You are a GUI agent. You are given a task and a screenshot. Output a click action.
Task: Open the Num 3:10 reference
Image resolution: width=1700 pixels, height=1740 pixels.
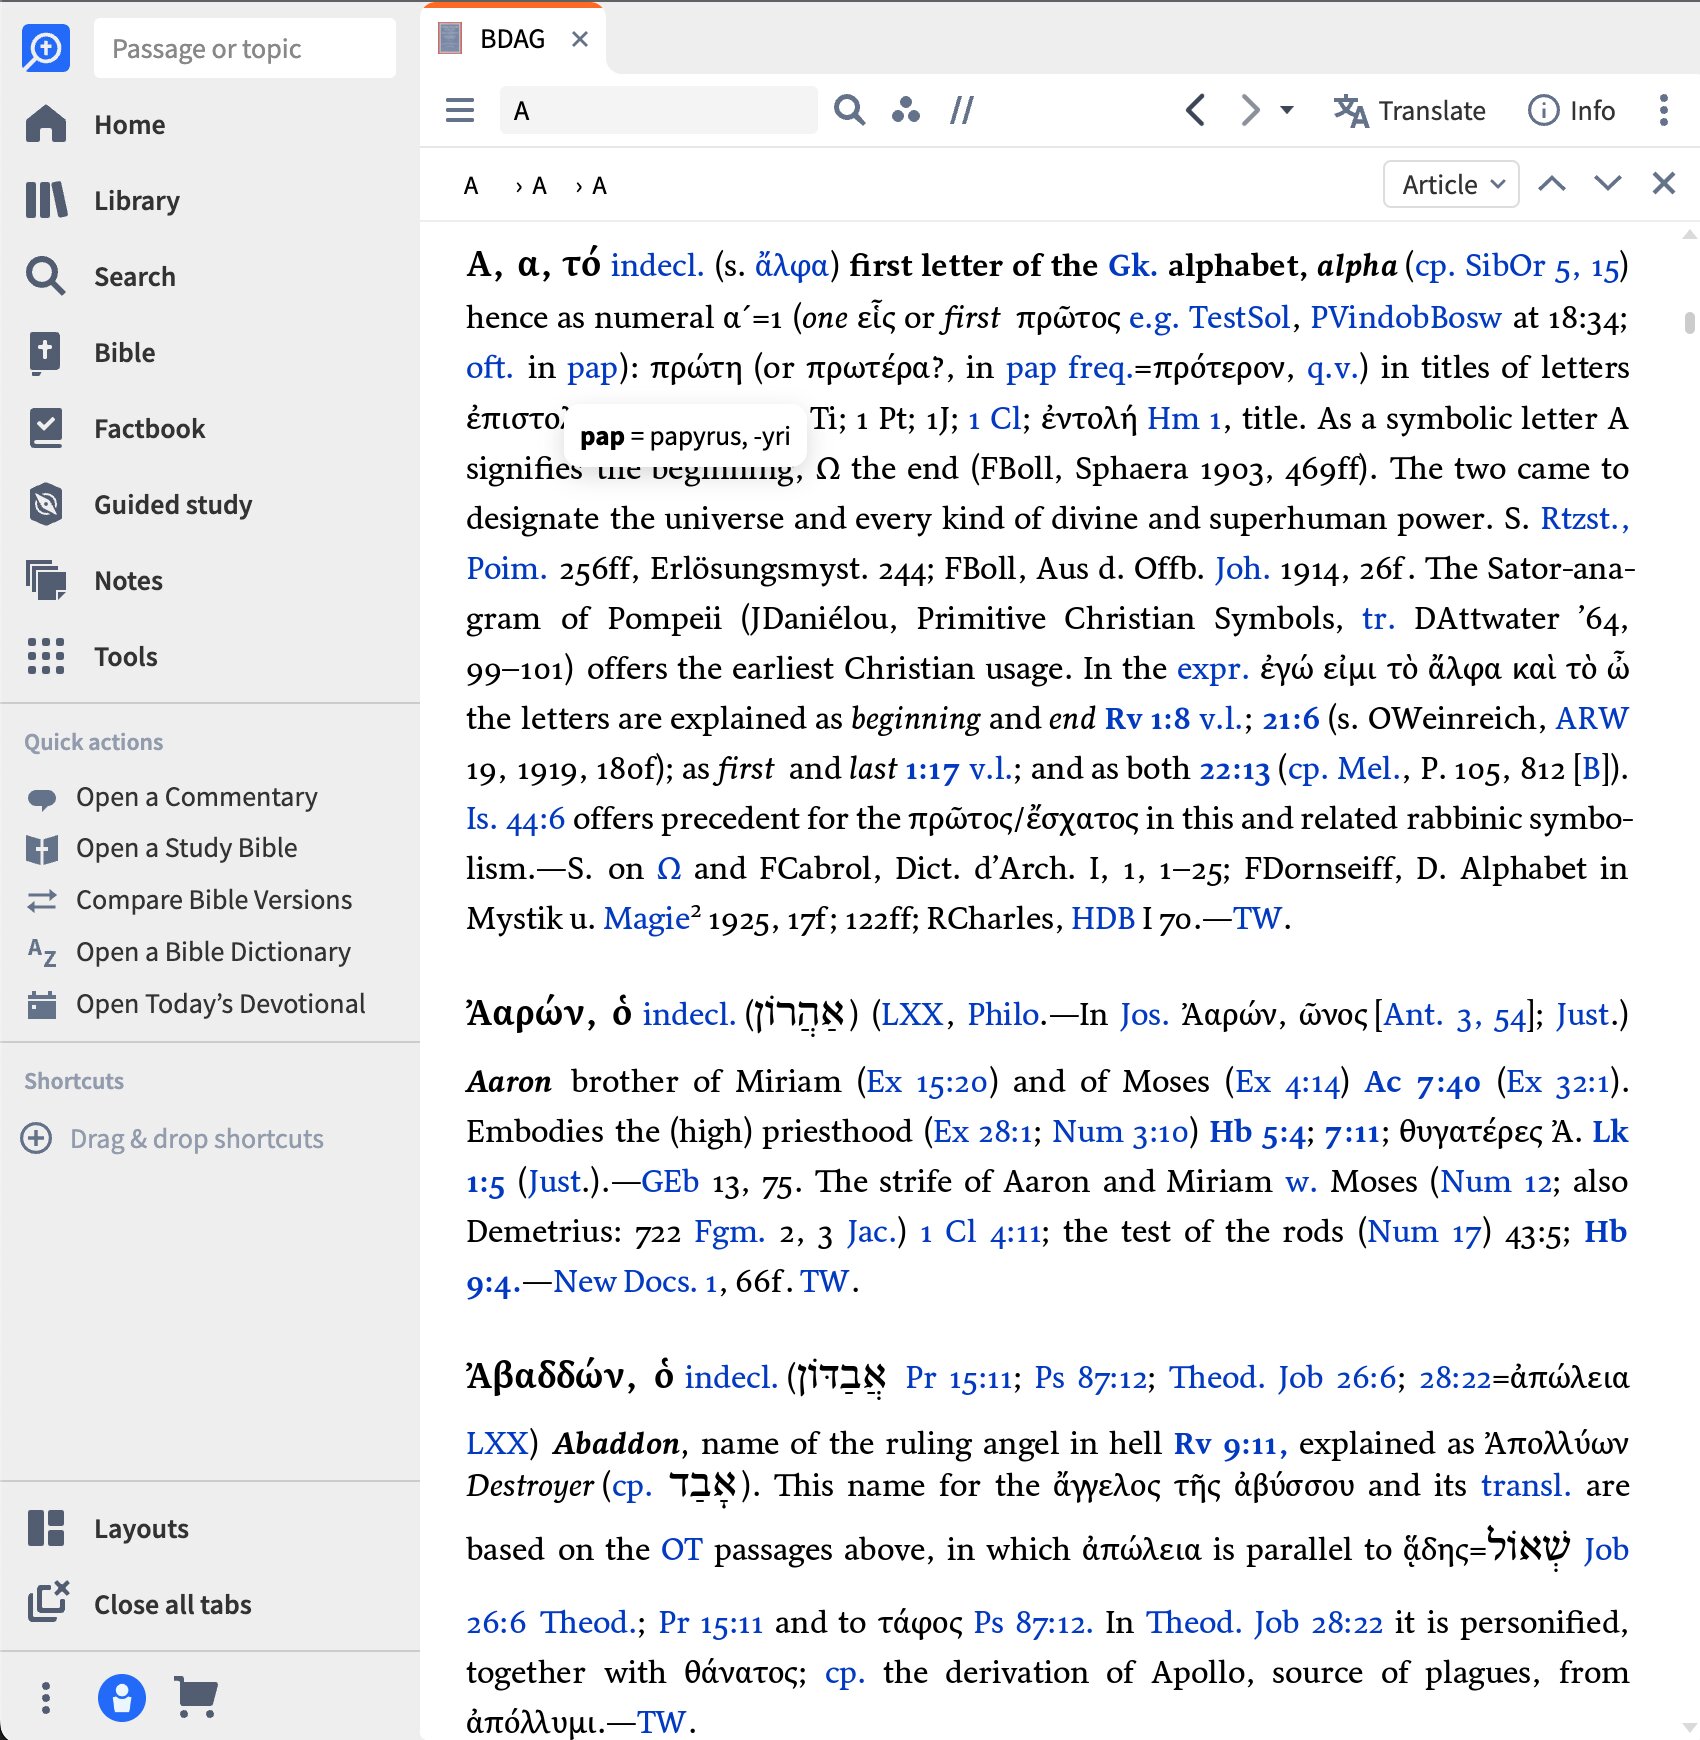1121,1131
